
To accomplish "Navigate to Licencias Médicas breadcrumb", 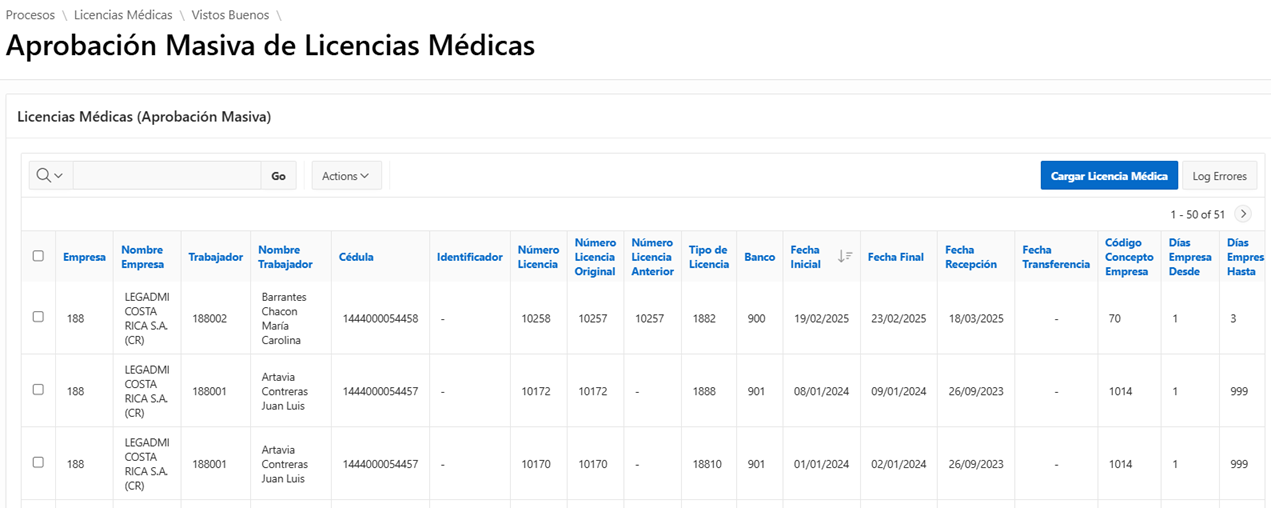I will click(x=123, y=15).
